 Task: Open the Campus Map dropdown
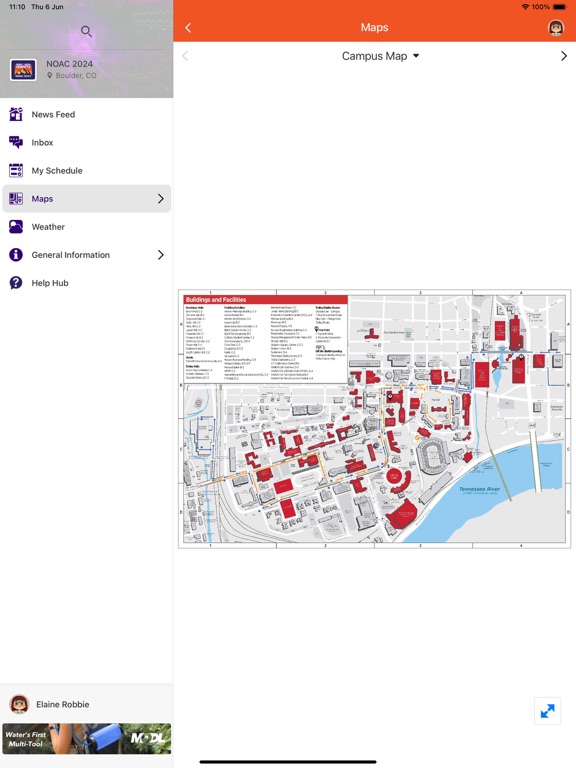[x=381, y=56]
